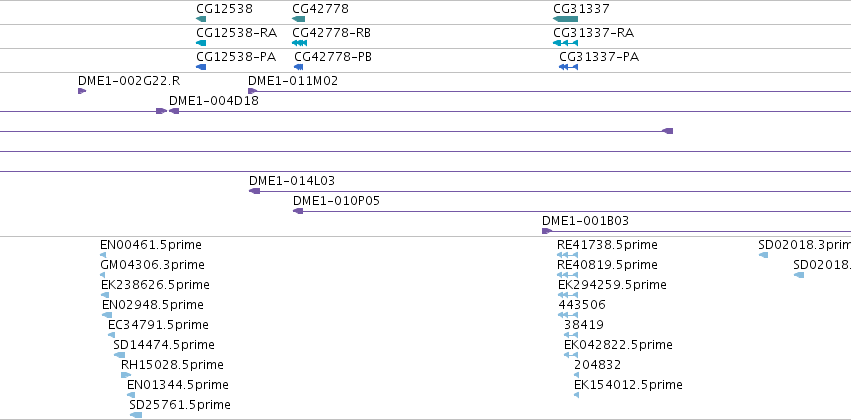Click the DME1-010P05 end marker
The image size is (851, 420).
pyautogui.click(x=298, y=211)
